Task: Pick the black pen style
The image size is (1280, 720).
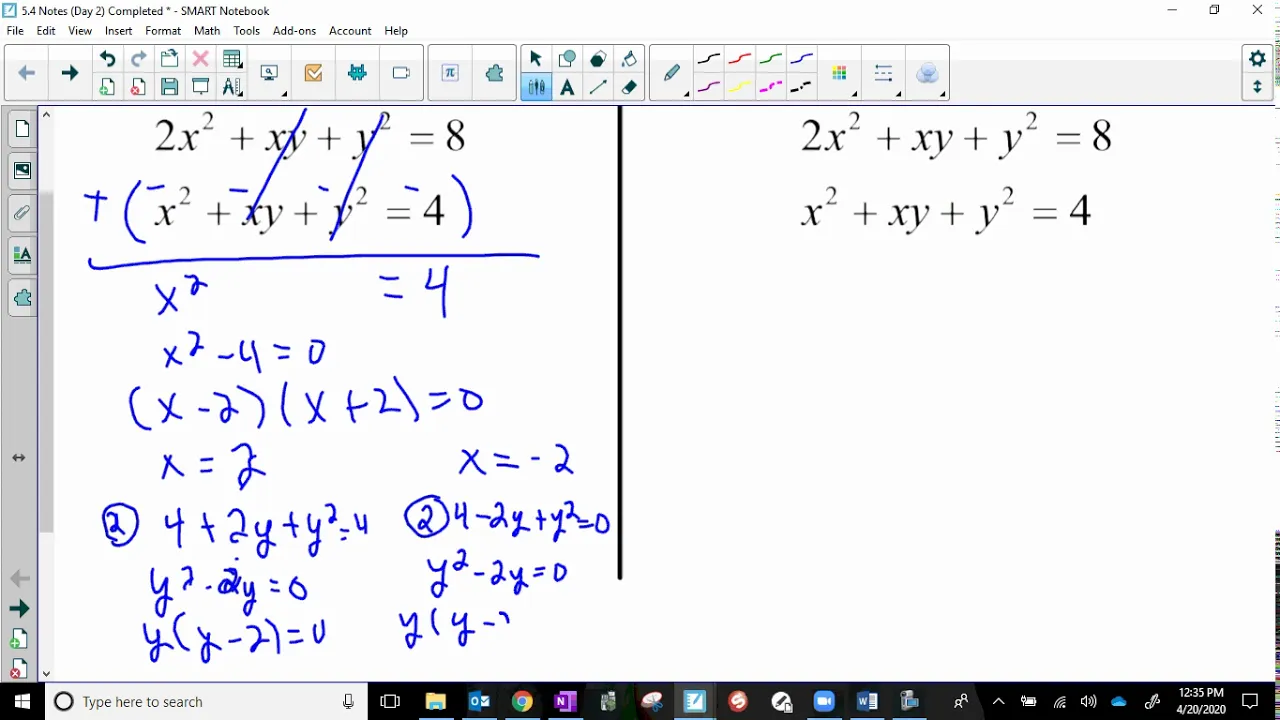Action: tap(708, 60)
